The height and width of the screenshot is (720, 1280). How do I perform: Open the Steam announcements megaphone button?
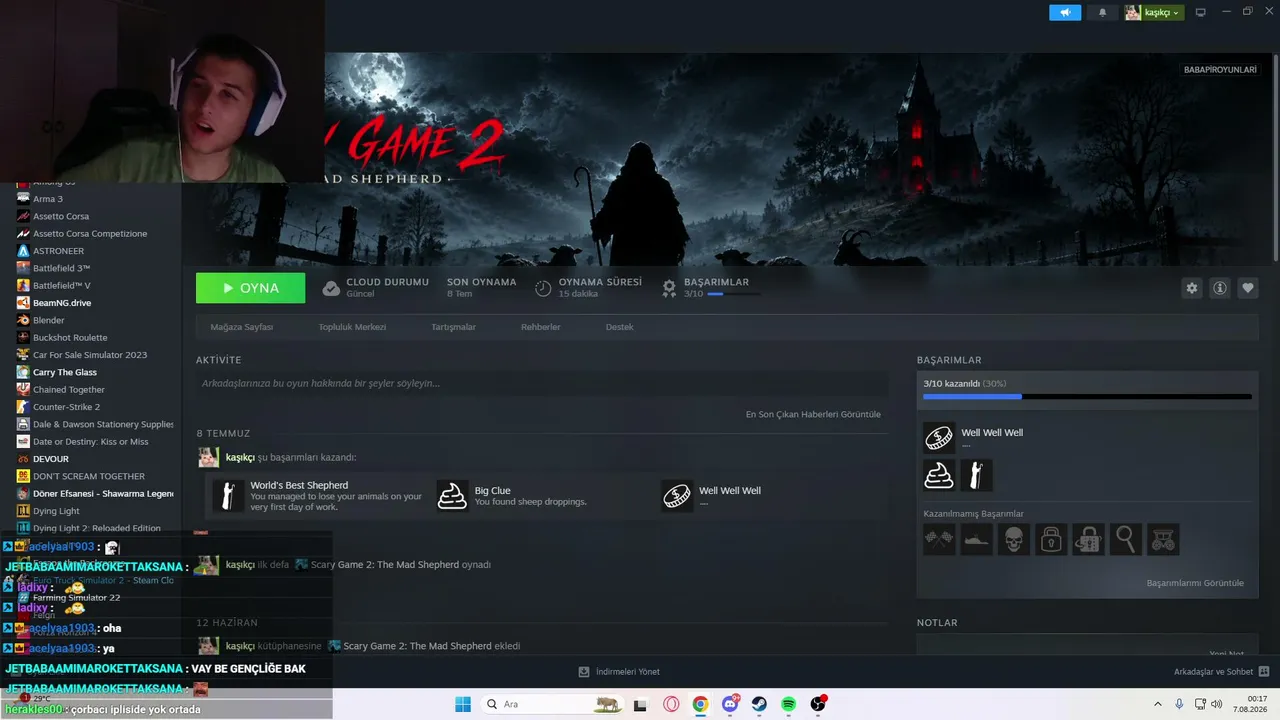click(1065, 12)
